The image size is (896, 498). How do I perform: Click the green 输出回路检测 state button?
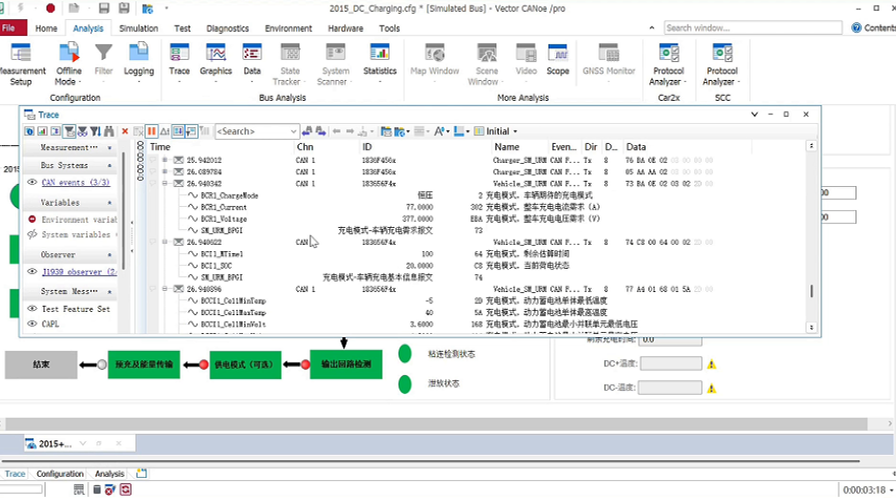pyautogui.click(x=346, y=364)
